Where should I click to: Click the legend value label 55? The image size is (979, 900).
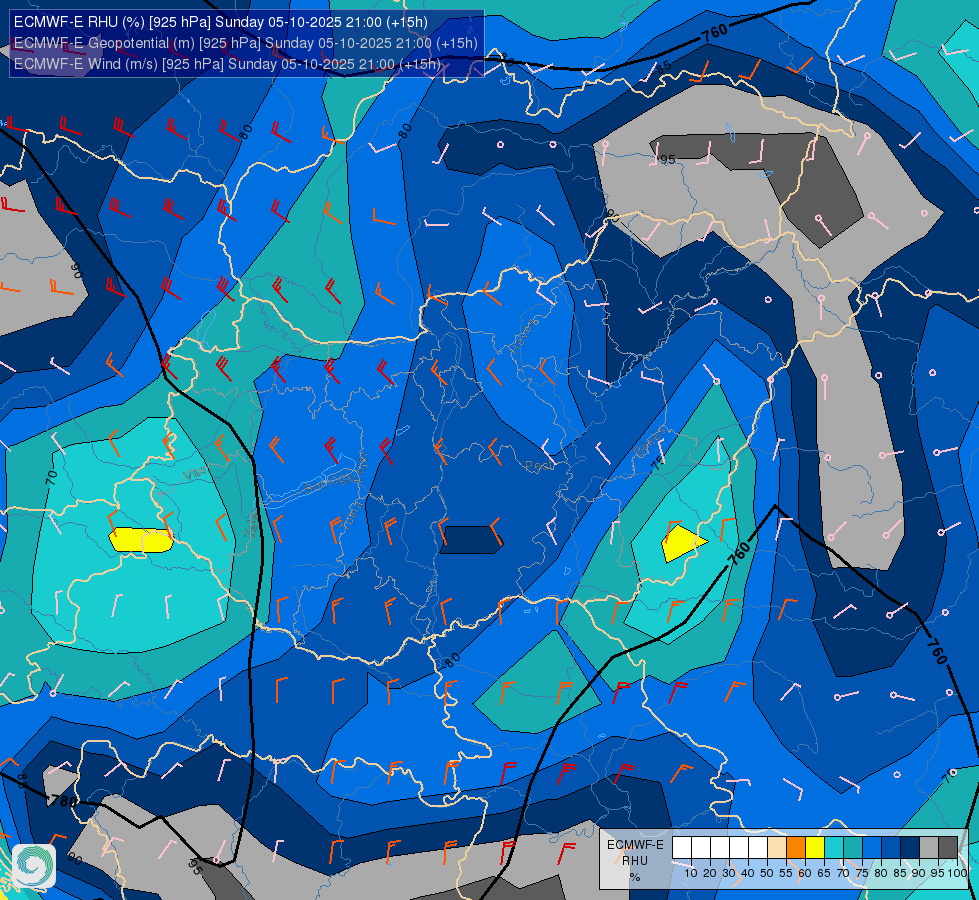[x=786, y=873]
